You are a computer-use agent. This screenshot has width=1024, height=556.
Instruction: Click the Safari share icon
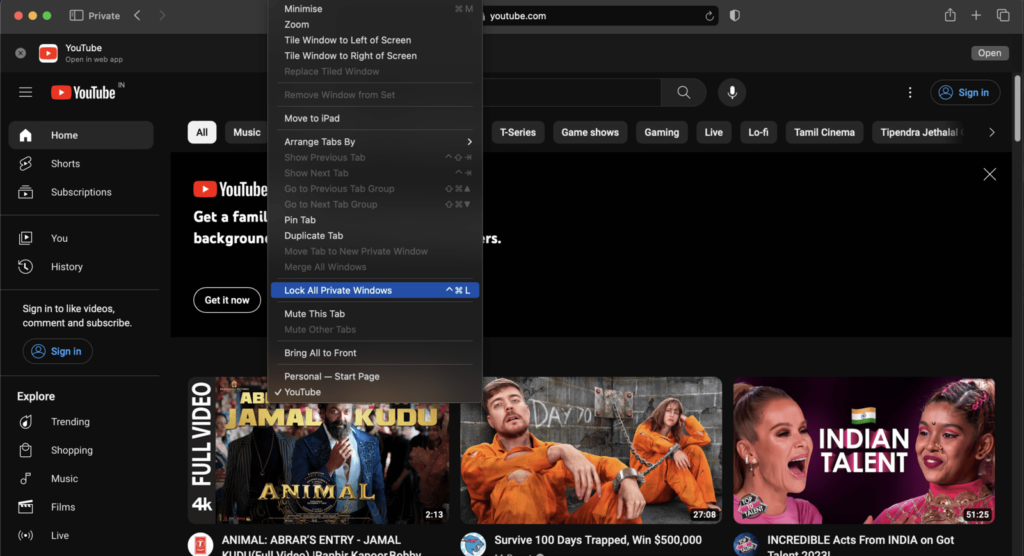pyautogui.click(x=950, y=16)
